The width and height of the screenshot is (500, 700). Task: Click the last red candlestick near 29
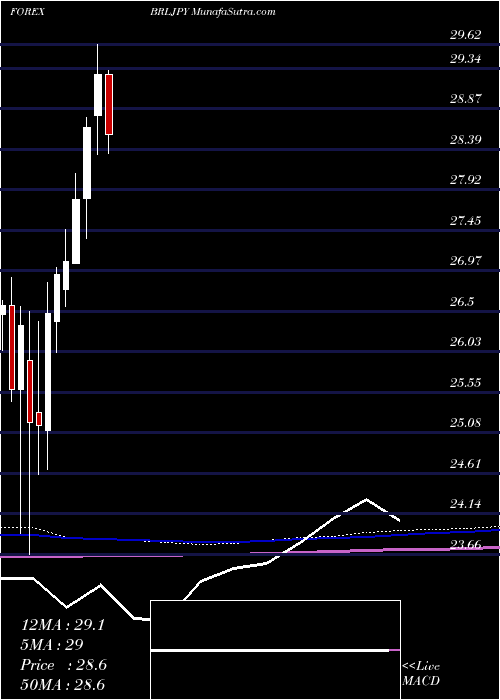tap(109, 104)
